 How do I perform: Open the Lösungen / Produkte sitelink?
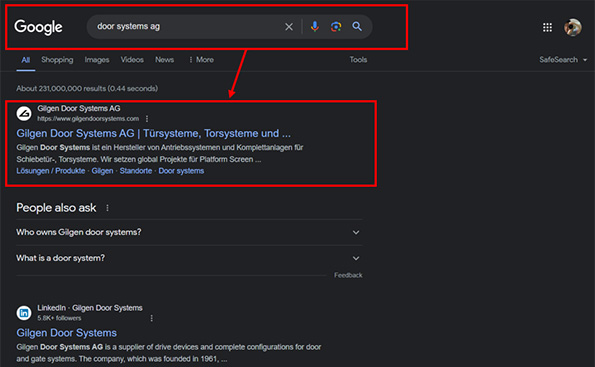pyautogui.click(x=51, y=171)
